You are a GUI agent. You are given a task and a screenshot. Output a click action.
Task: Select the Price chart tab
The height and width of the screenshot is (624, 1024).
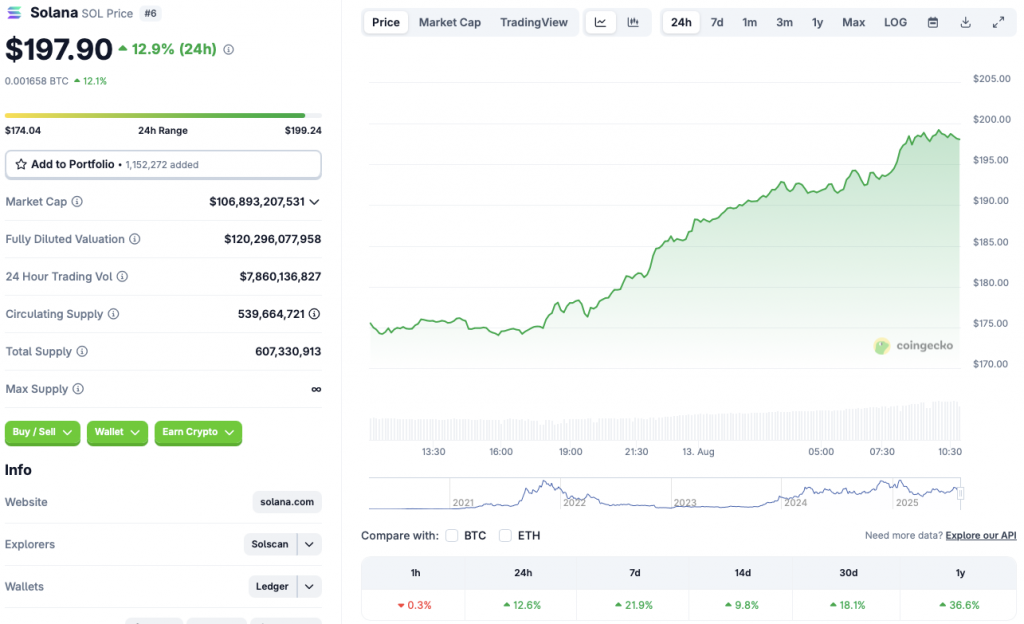(386, 22)
